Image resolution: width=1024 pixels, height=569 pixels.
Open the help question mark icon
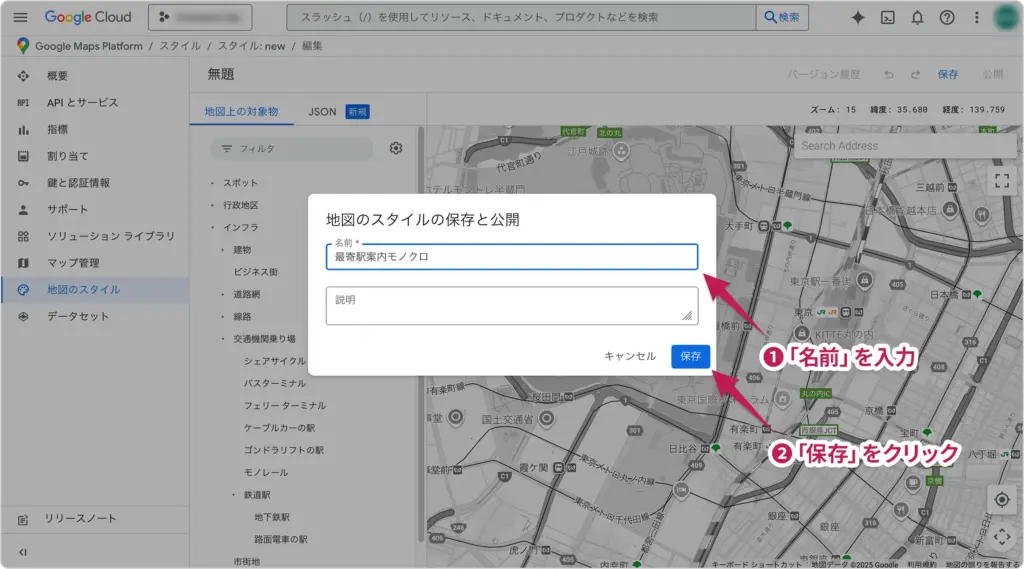pos(946,18)
